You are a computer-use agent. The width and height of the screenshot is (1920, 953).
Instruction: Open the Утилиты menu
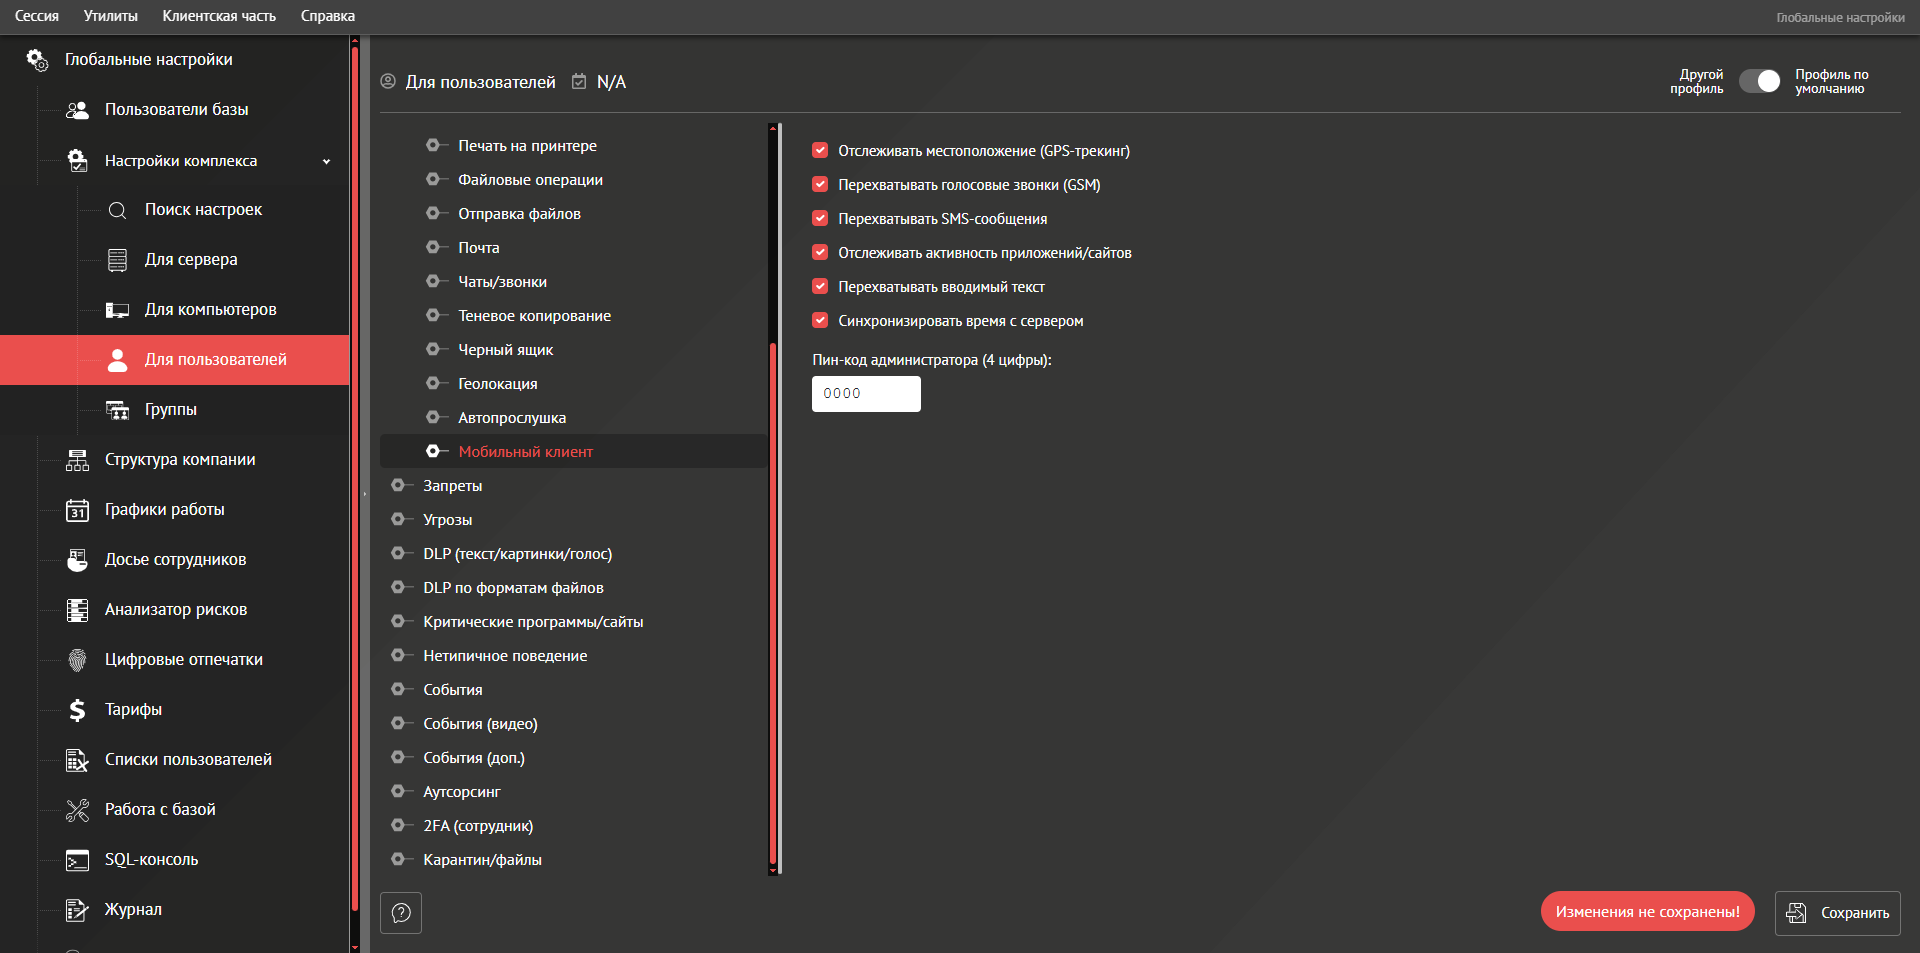tap(110, 16)
